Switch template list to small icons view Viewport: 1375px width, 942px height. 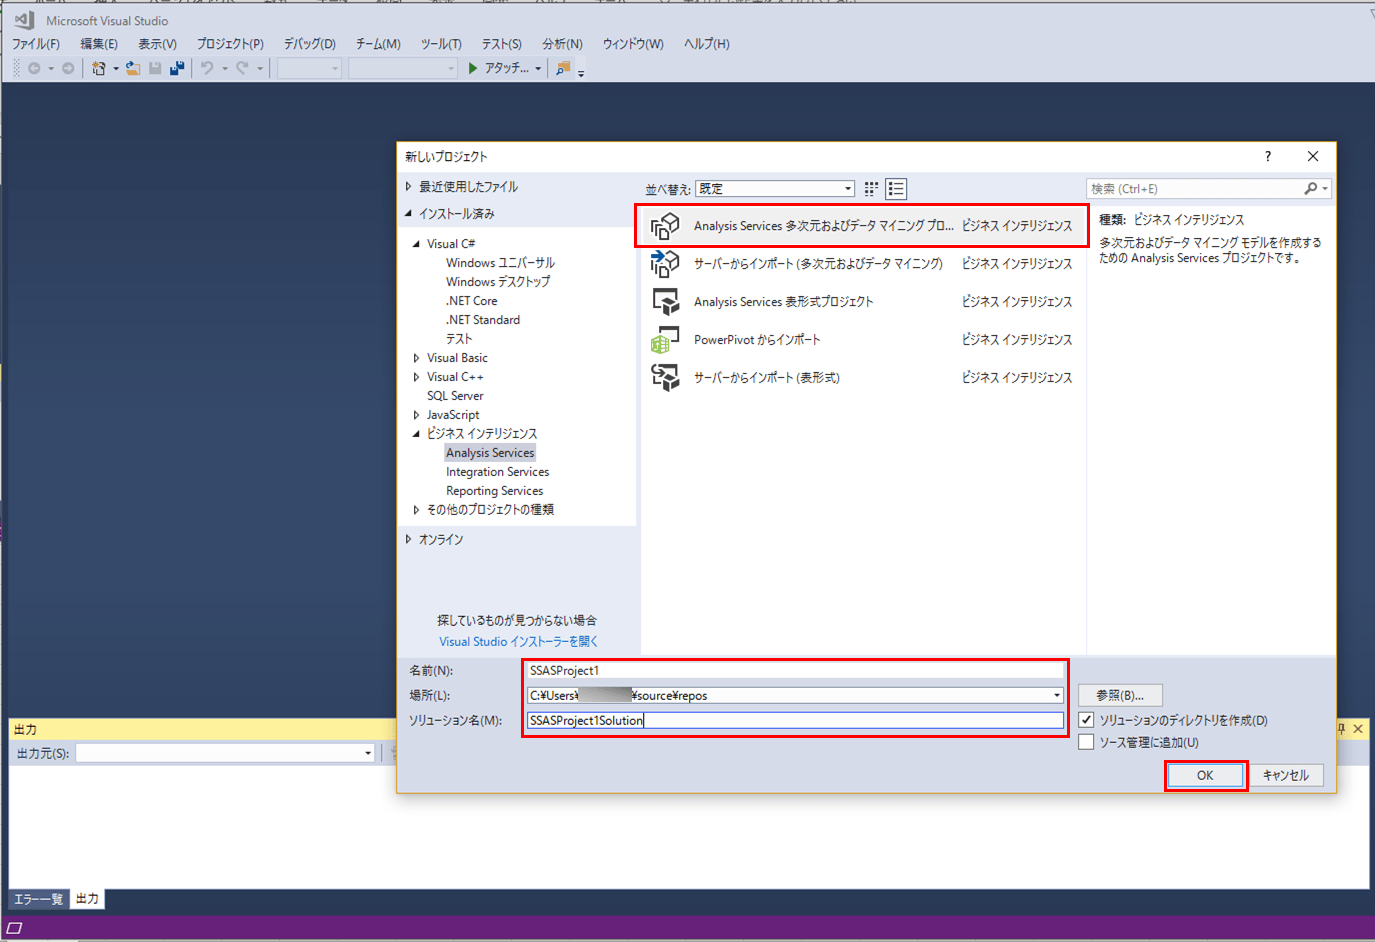pos(871,188)
